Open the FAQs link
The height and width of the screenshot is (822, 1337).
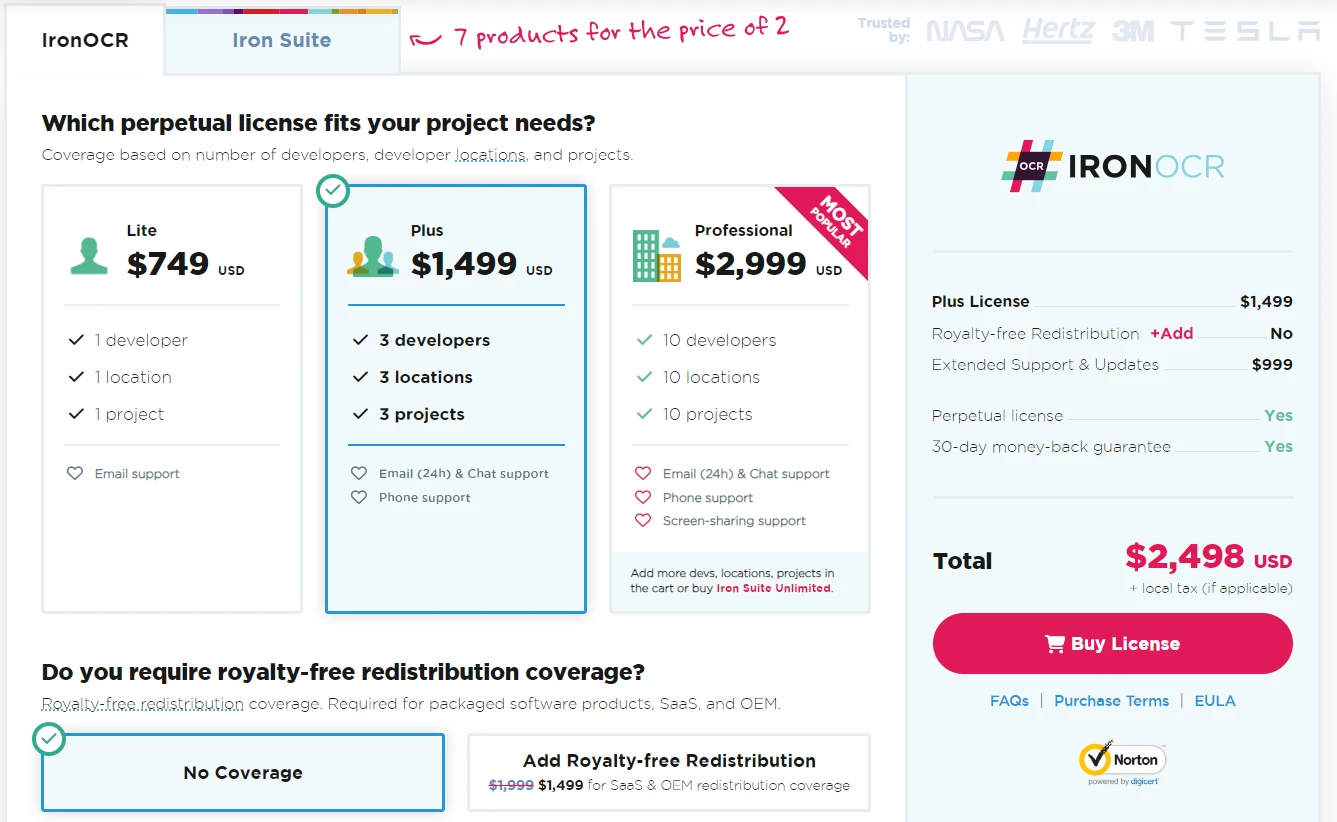(x=1009, y=701)
